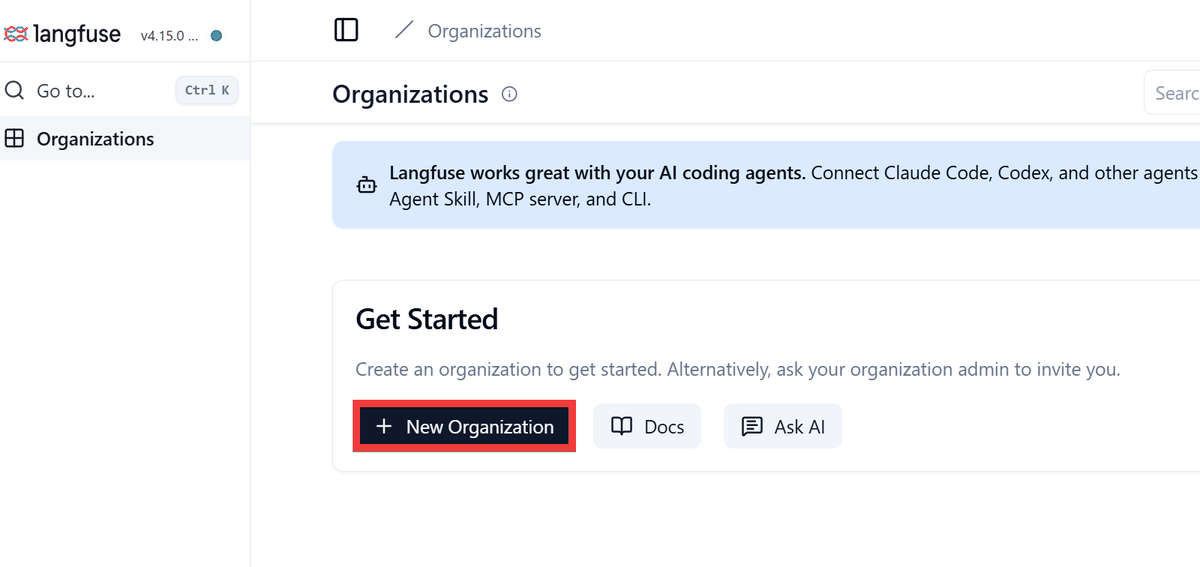This screenshot has height=567, width=1200.
Task: Select Organizations label in the left sidebar
Action: click(x=95, y=139)
